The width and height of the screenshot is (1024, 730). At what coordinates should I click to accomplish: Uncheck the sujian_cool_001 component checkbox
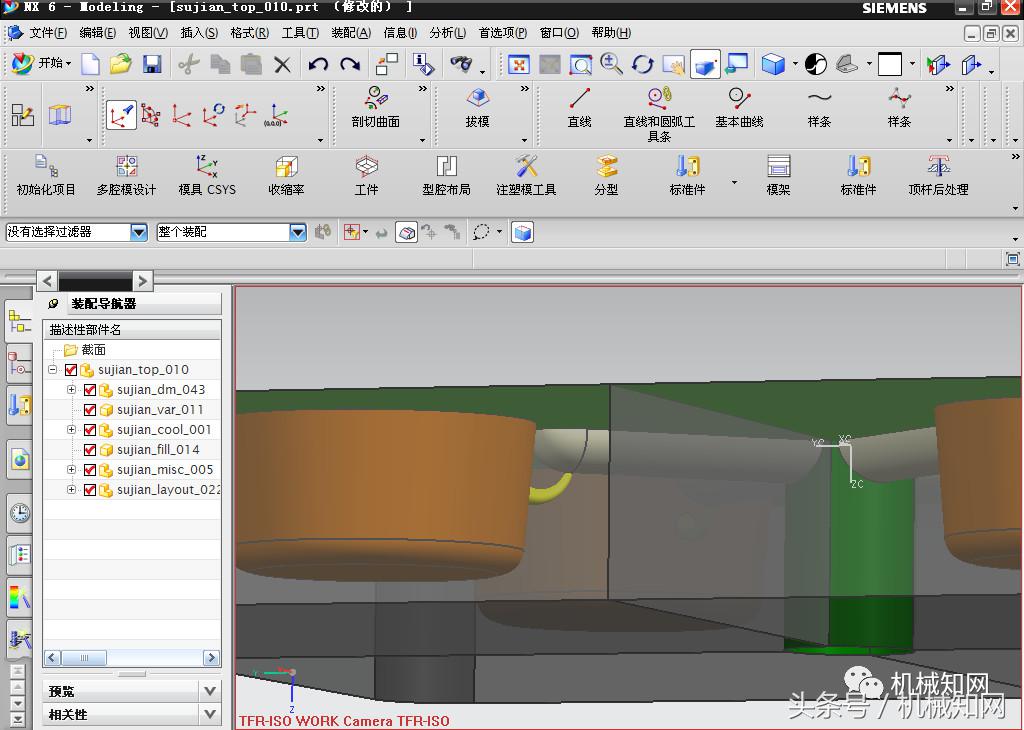90,430
